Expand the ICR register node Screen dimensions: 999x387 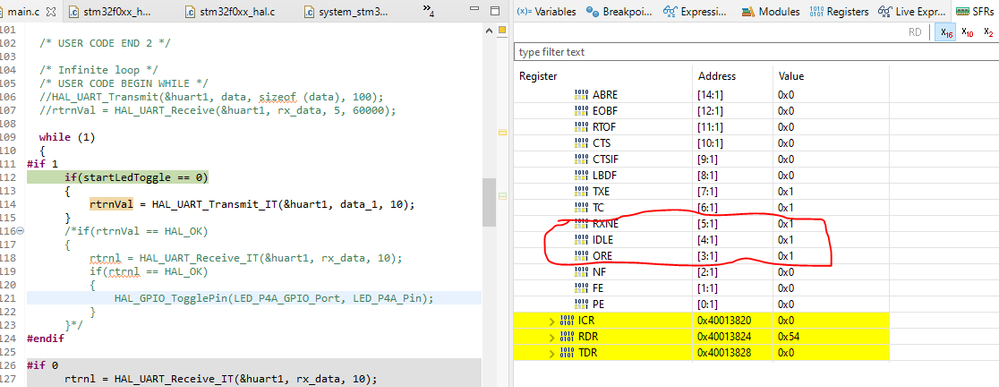point(552,320)
